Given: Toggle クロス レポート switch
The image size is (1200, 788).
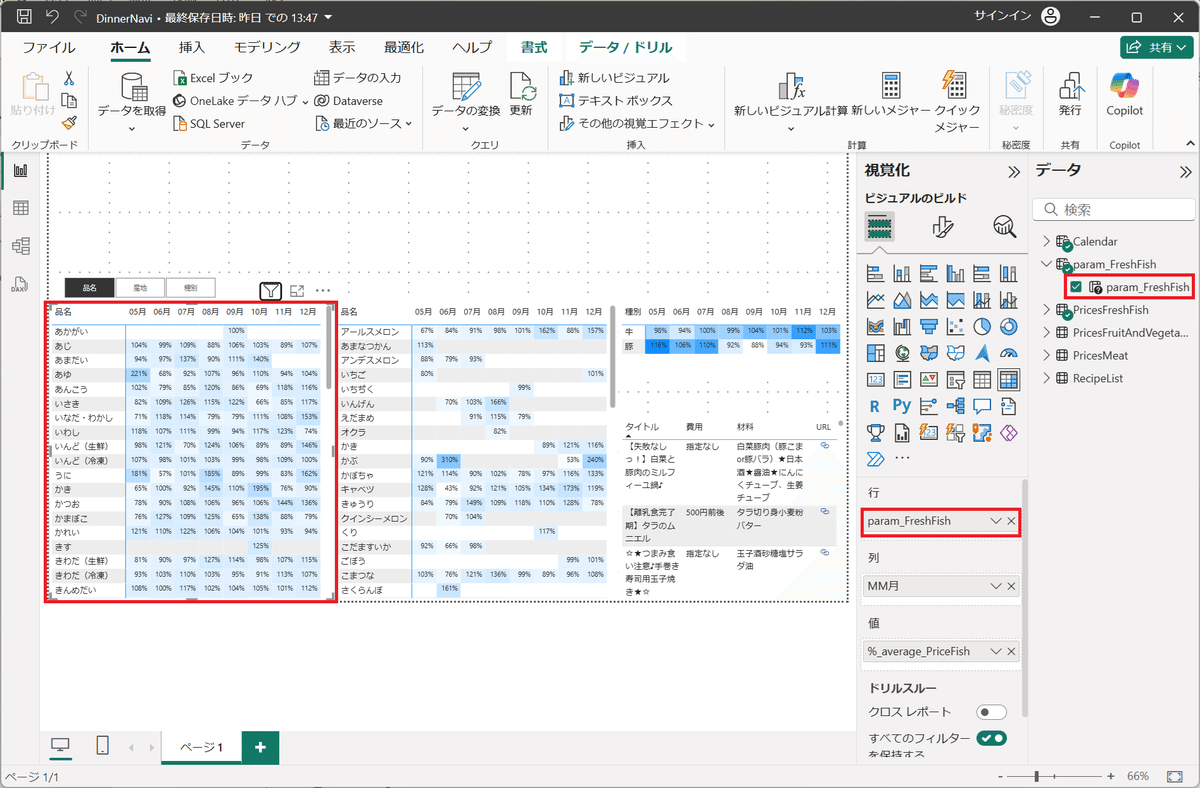Looking at the screenshot, I should tap(991, 712).
